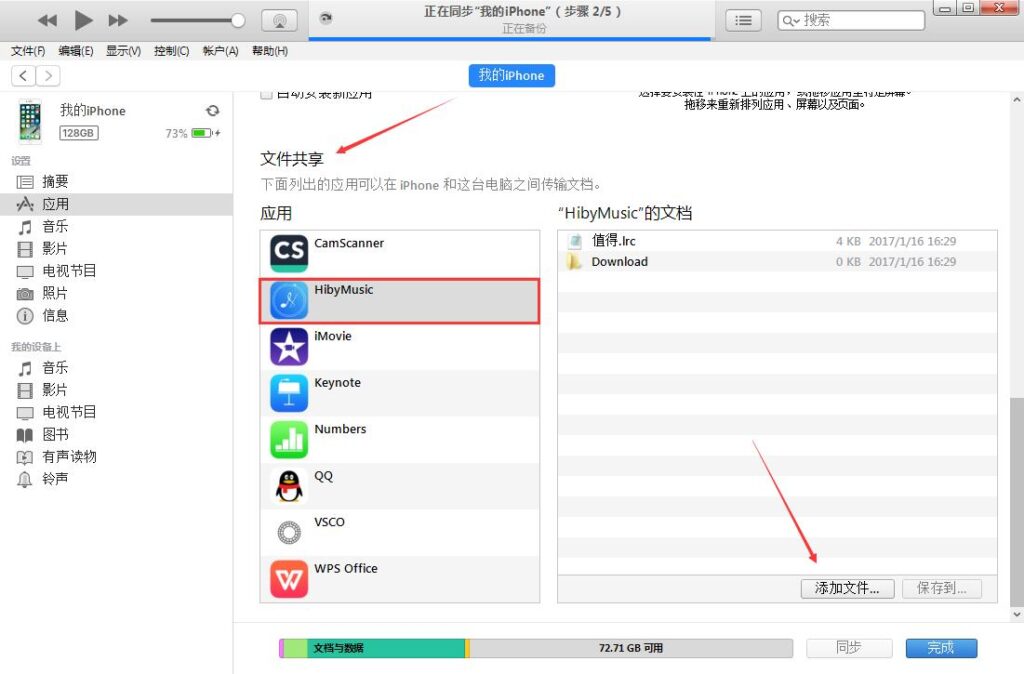Select 影片 under 设置 section
The image size is (1024, 674).
click(116, 249)
